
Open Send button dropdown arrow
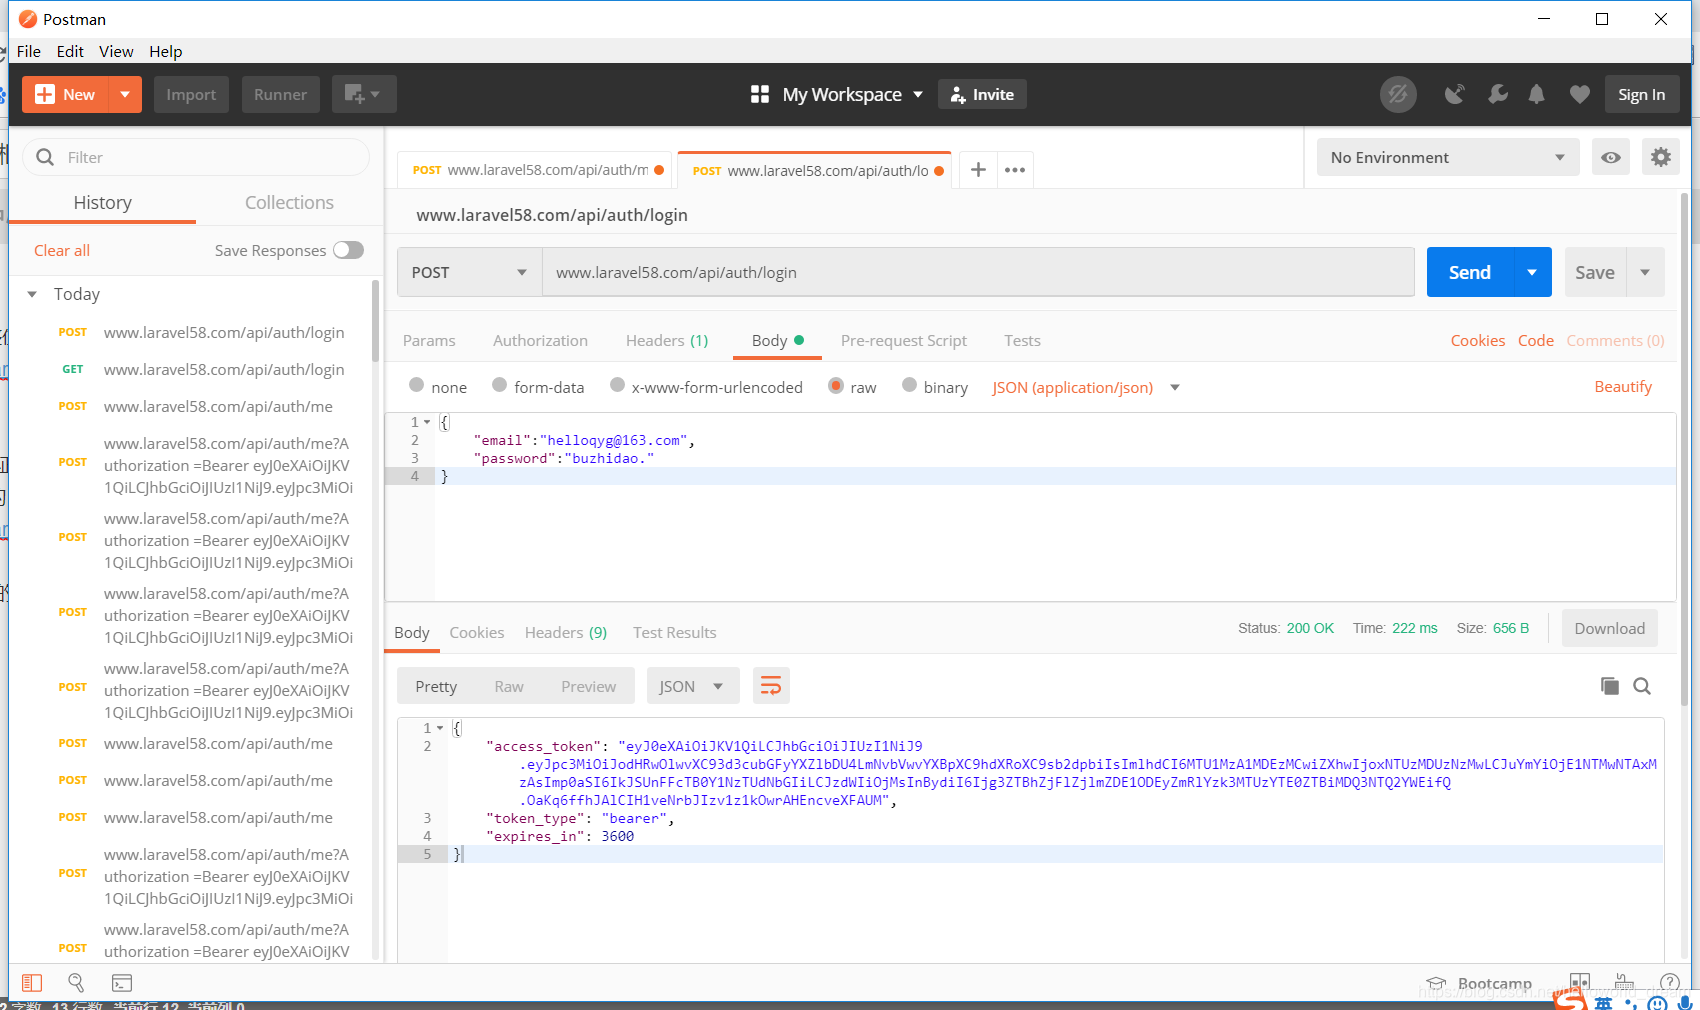pyautogui.click(x=1532, y=272)
